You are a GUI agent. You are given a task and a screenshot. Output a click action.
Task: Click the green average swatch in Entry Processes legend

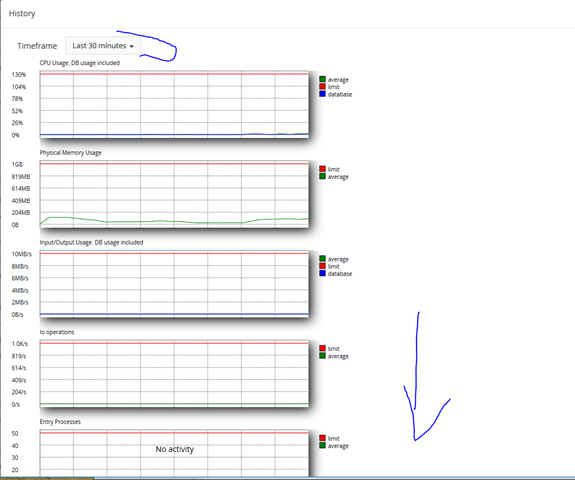(x=322, y=446)
